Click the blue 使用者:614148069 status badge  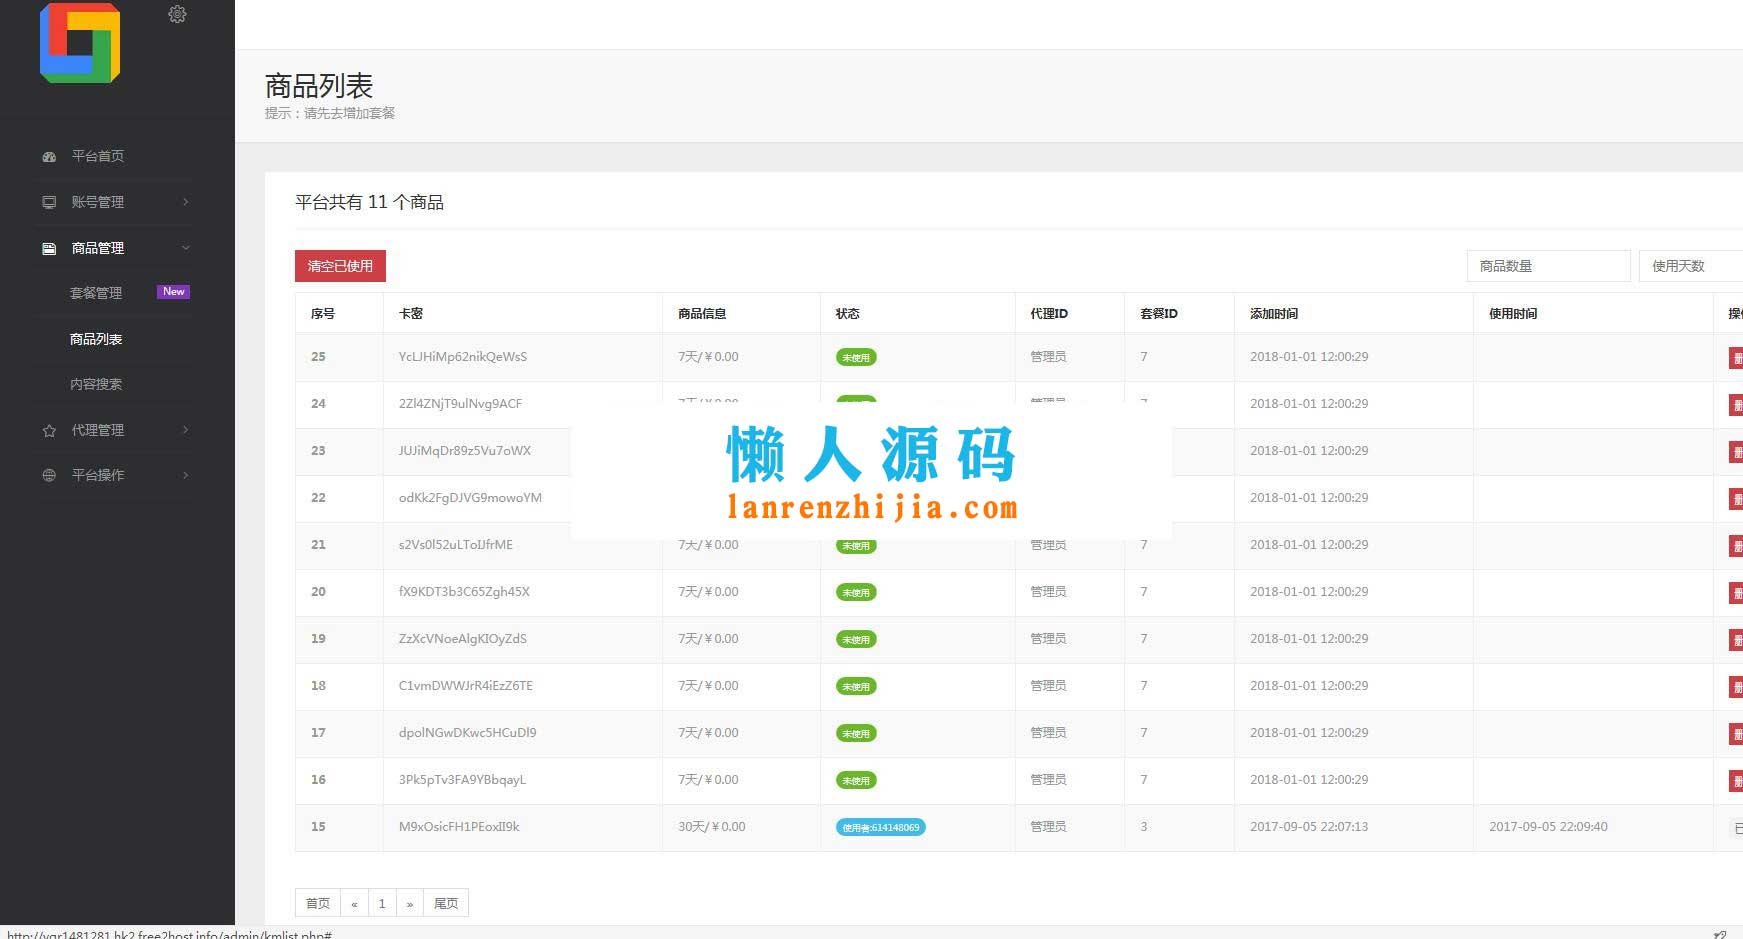[x=880, y=827]
